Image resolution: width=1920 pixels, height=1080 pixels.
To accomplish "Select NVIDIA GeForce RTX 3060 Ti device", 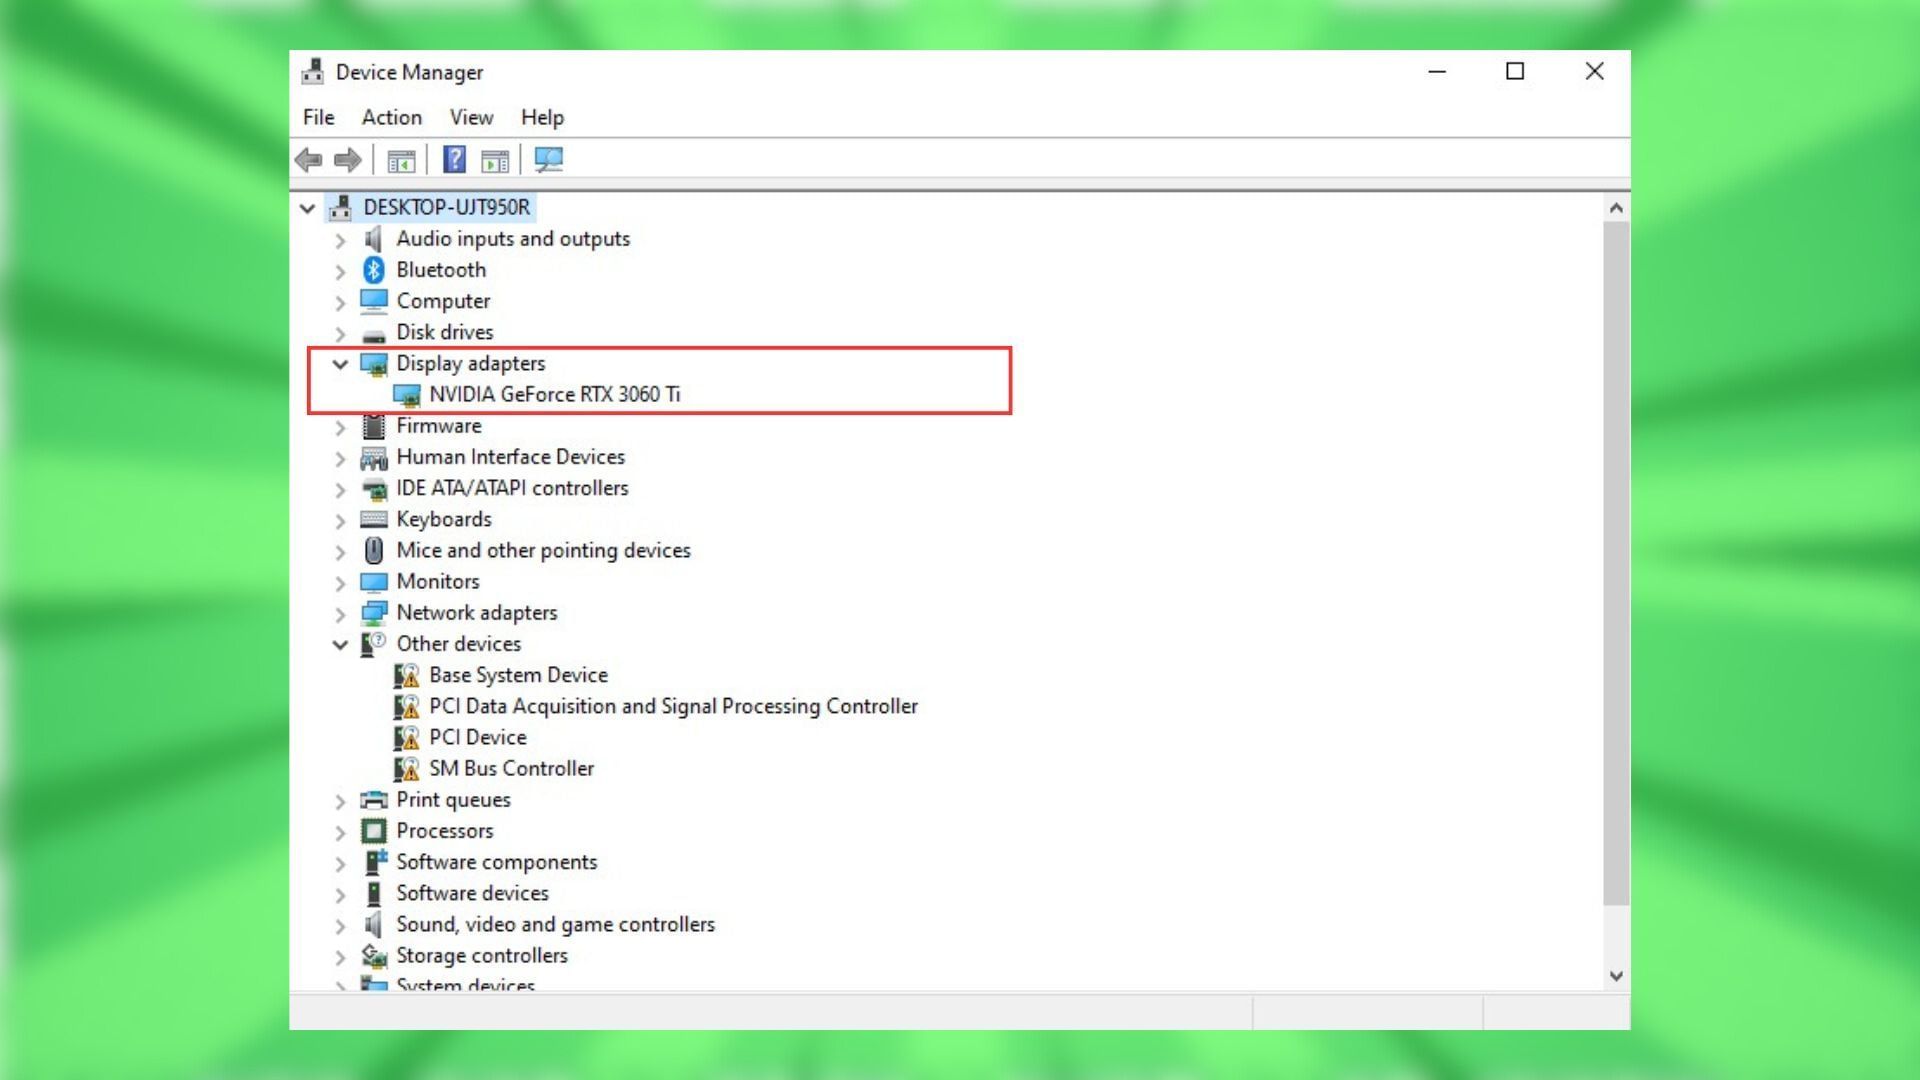I will click(554, 394).
